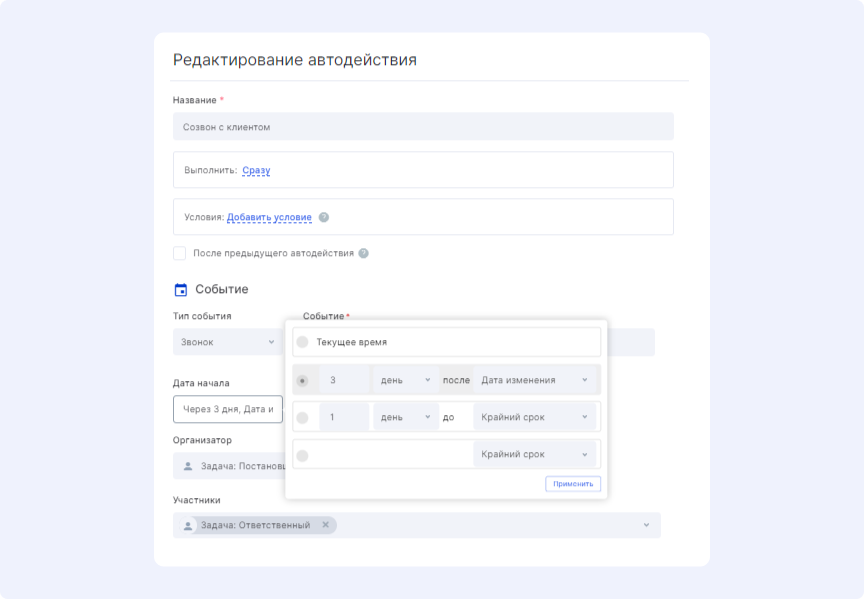Select radio button for 1 день до row
This screenshot has width=864, height=599.
coord(303,417)
